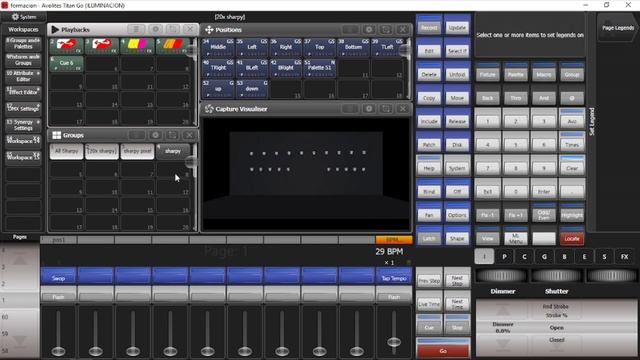The height and width of the screenshot is (360, 640).
Task: Click Capture Visualiser resize icon
Action: pos(386,109)
